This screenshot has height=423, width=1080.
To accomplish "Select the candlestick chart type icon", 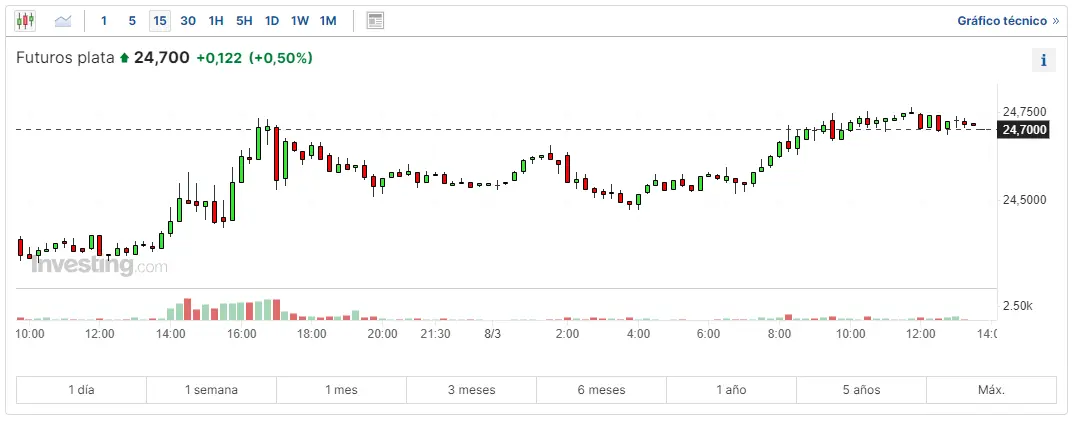I will pos(25,20).
